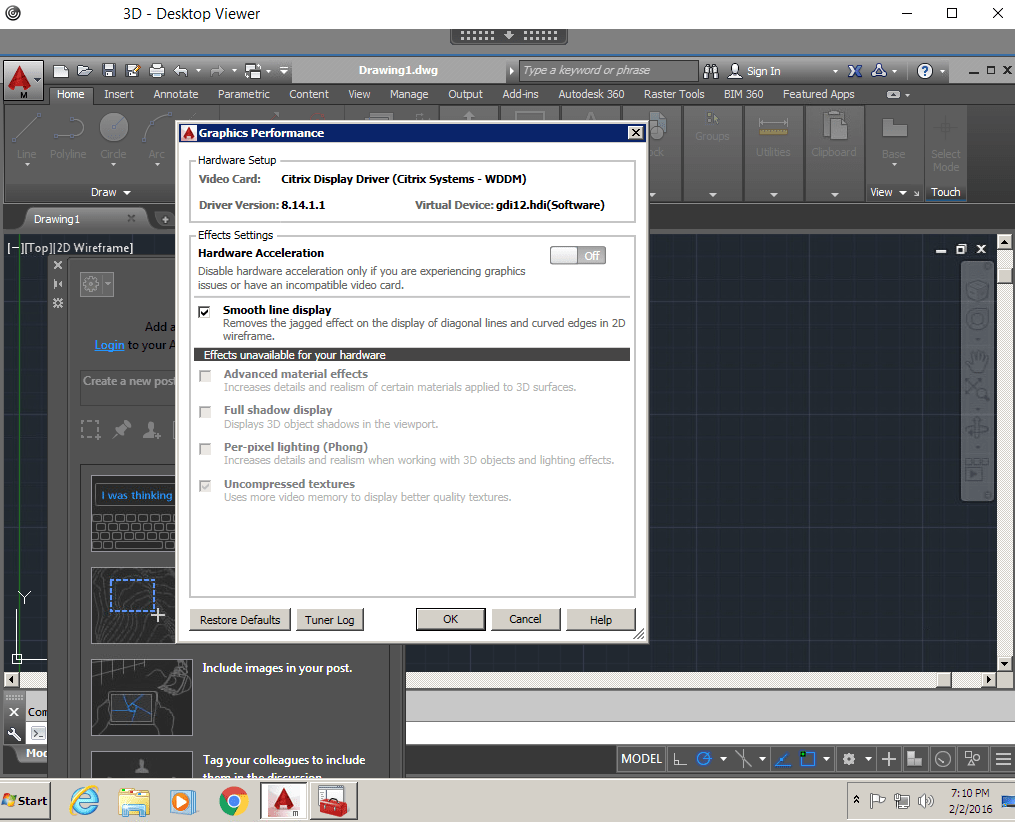Switch to the Insert ribbon tab
The width and height of the screenshot is (1015, 822).
coord(119,94)
